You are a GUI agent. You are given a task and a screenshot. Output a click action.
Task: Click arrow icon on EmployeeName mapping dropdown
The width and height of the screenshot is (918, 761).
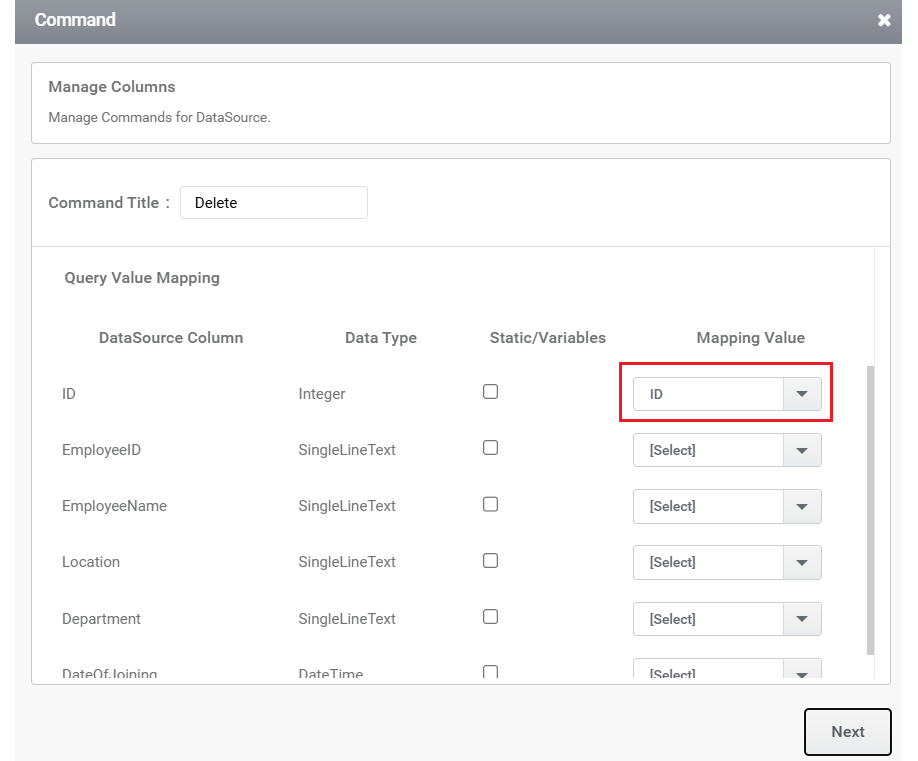(802, 506)
